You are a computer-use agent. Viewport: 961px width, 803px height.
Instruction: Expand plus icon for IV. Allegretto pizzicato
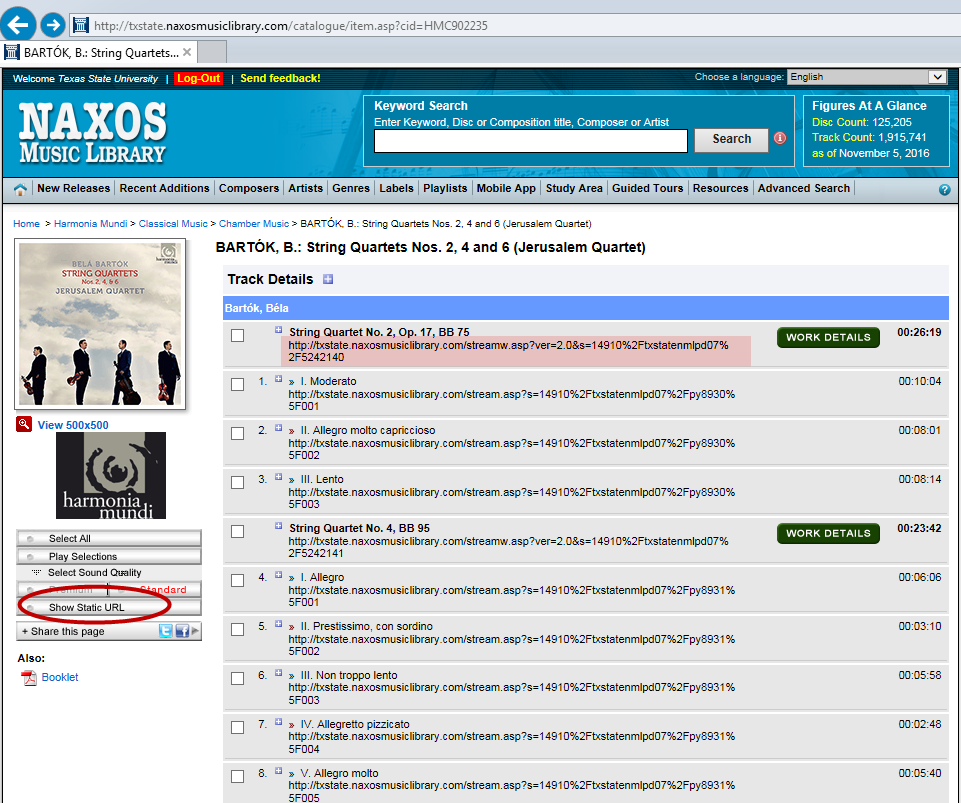pos(278,722)
